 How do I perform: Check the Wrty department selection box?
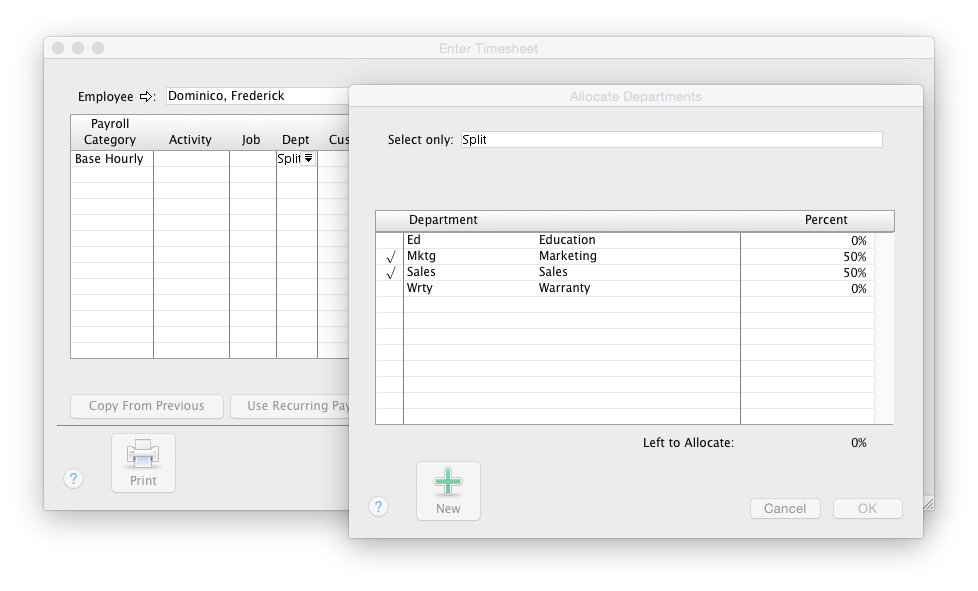coord(390,289)
